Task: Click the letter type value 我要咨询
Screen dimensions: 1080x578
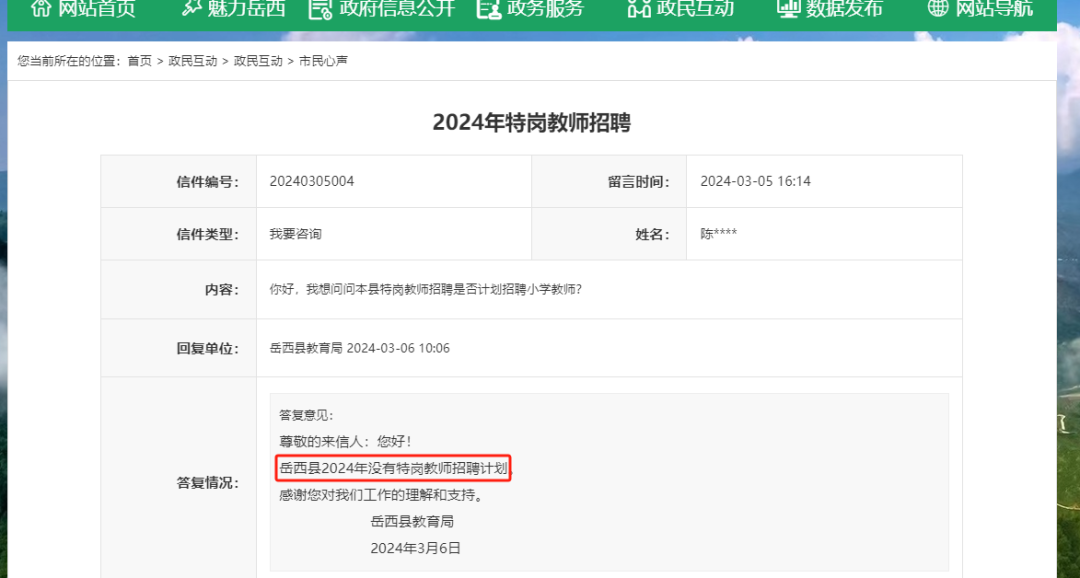Action: tap(295, 234)
